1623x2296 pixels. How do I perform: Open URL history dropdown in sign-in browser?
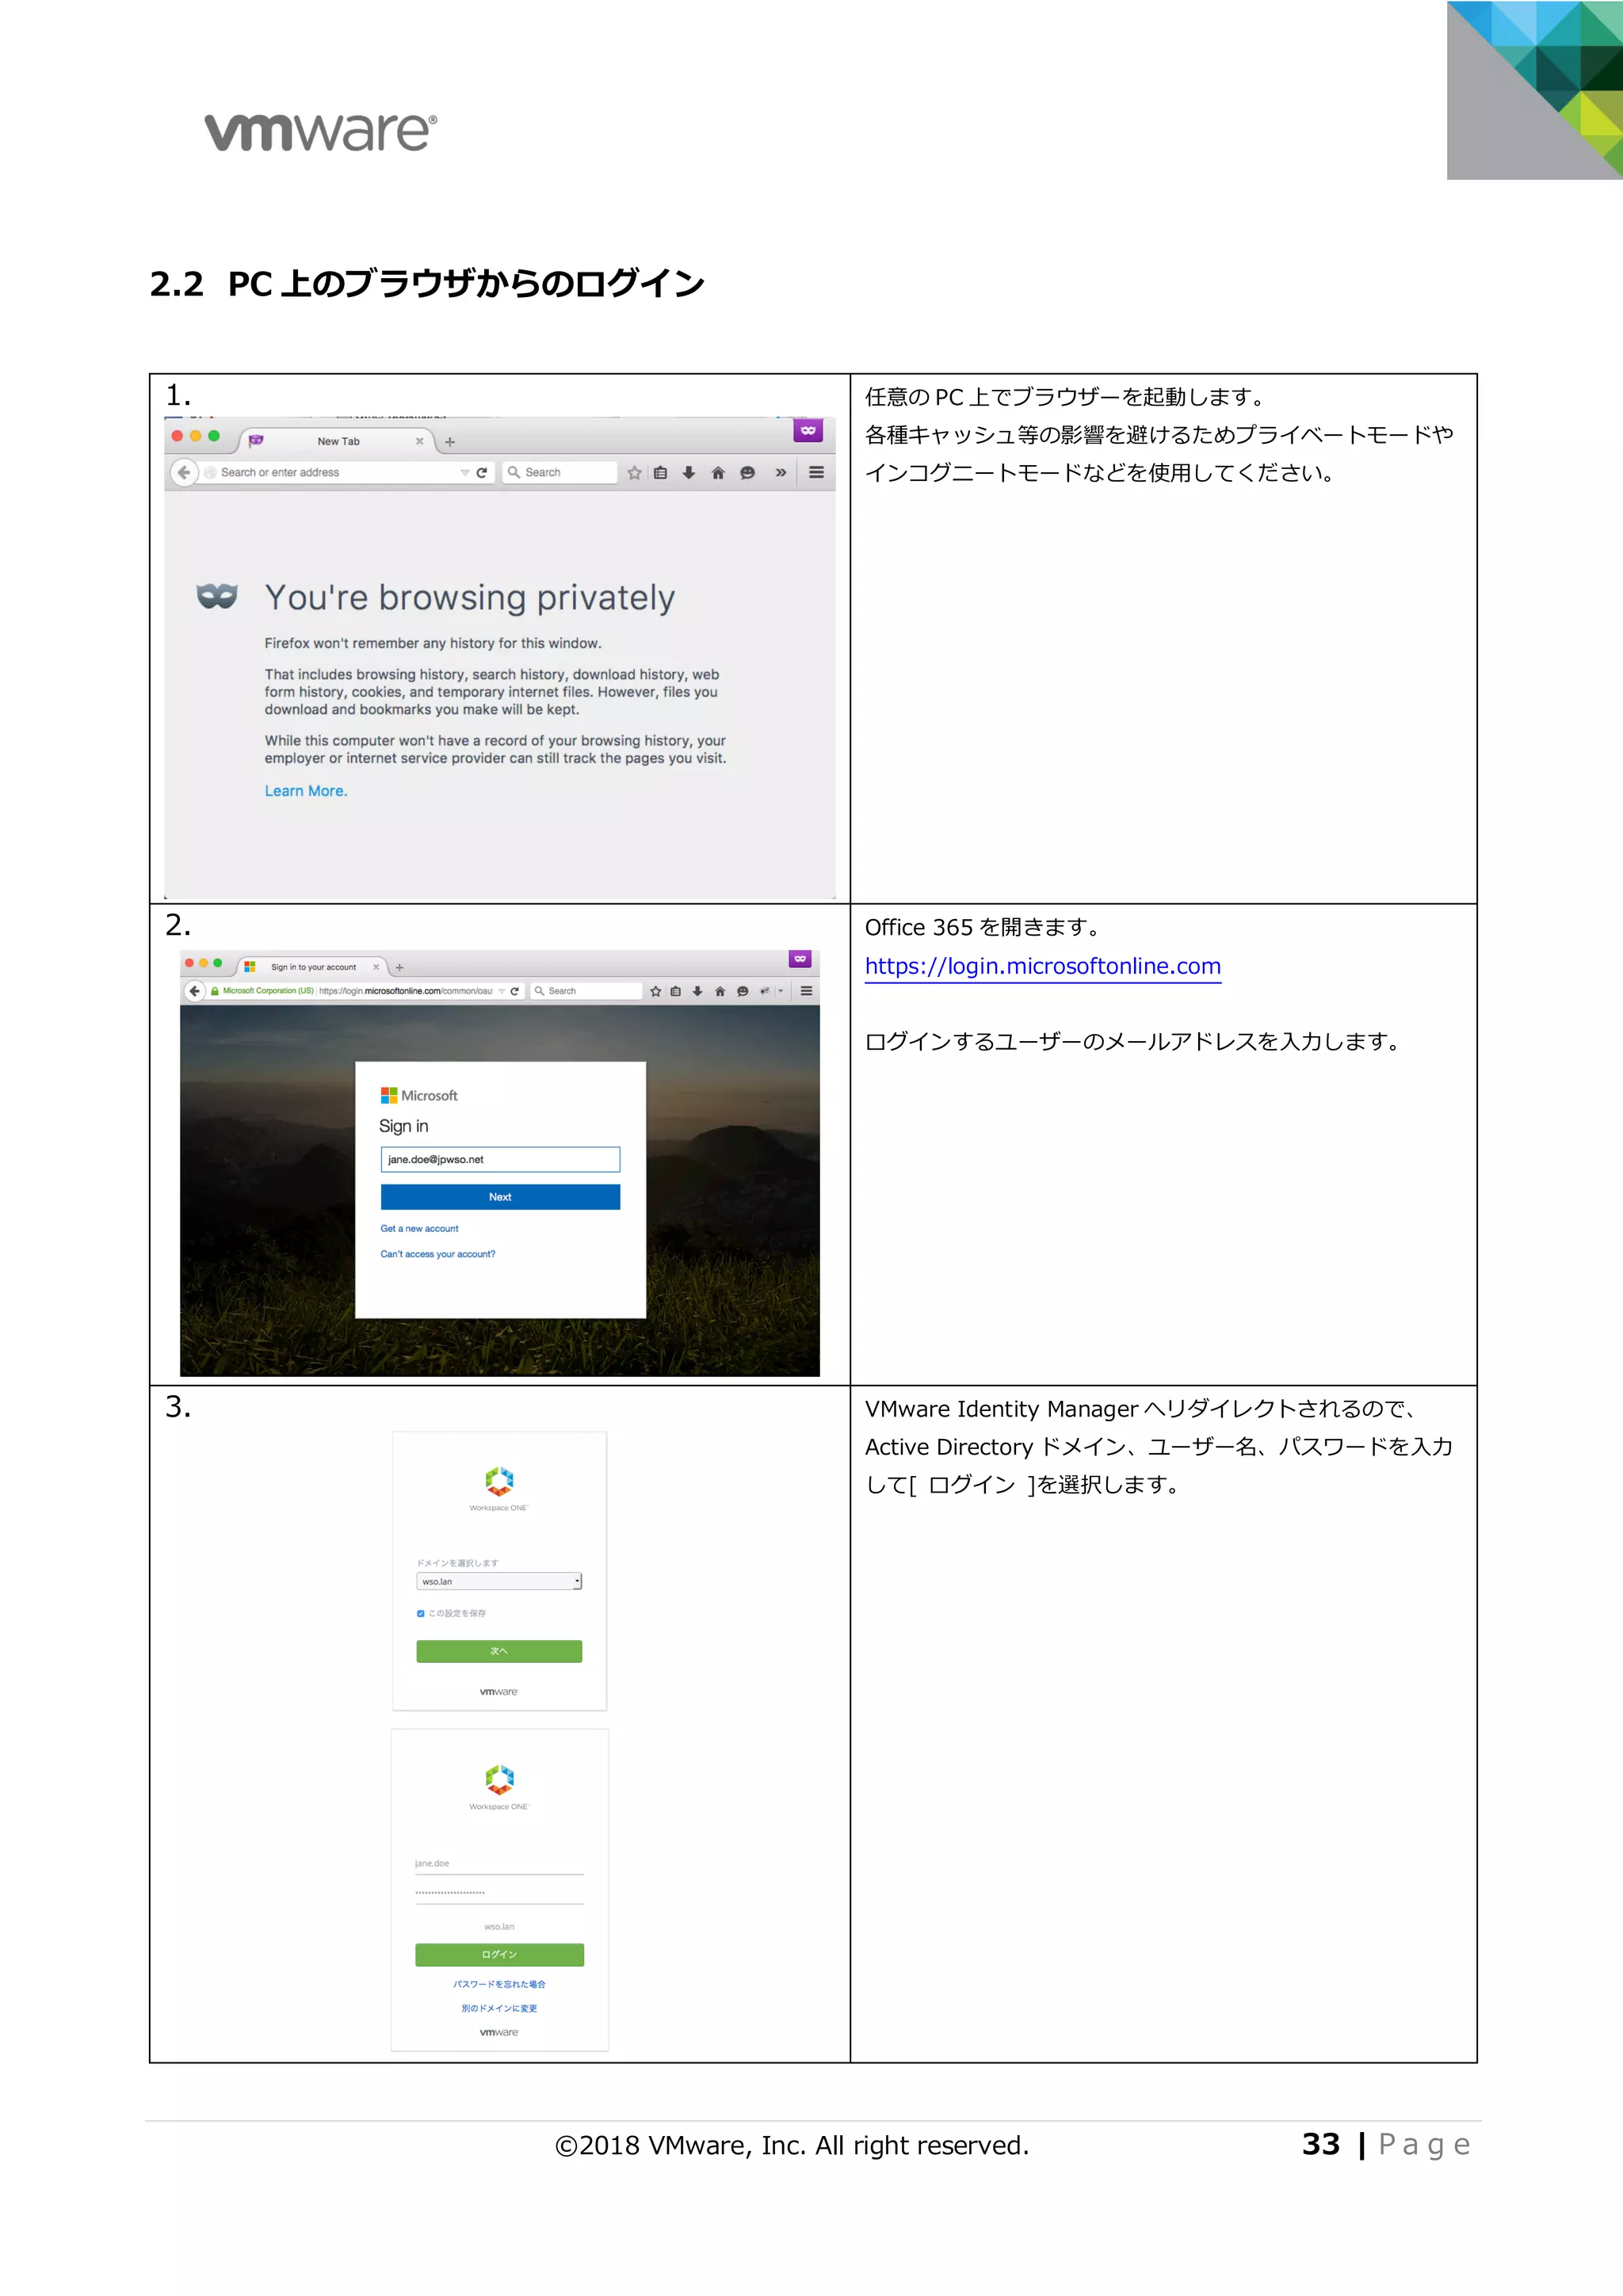(x=502, y=991)
